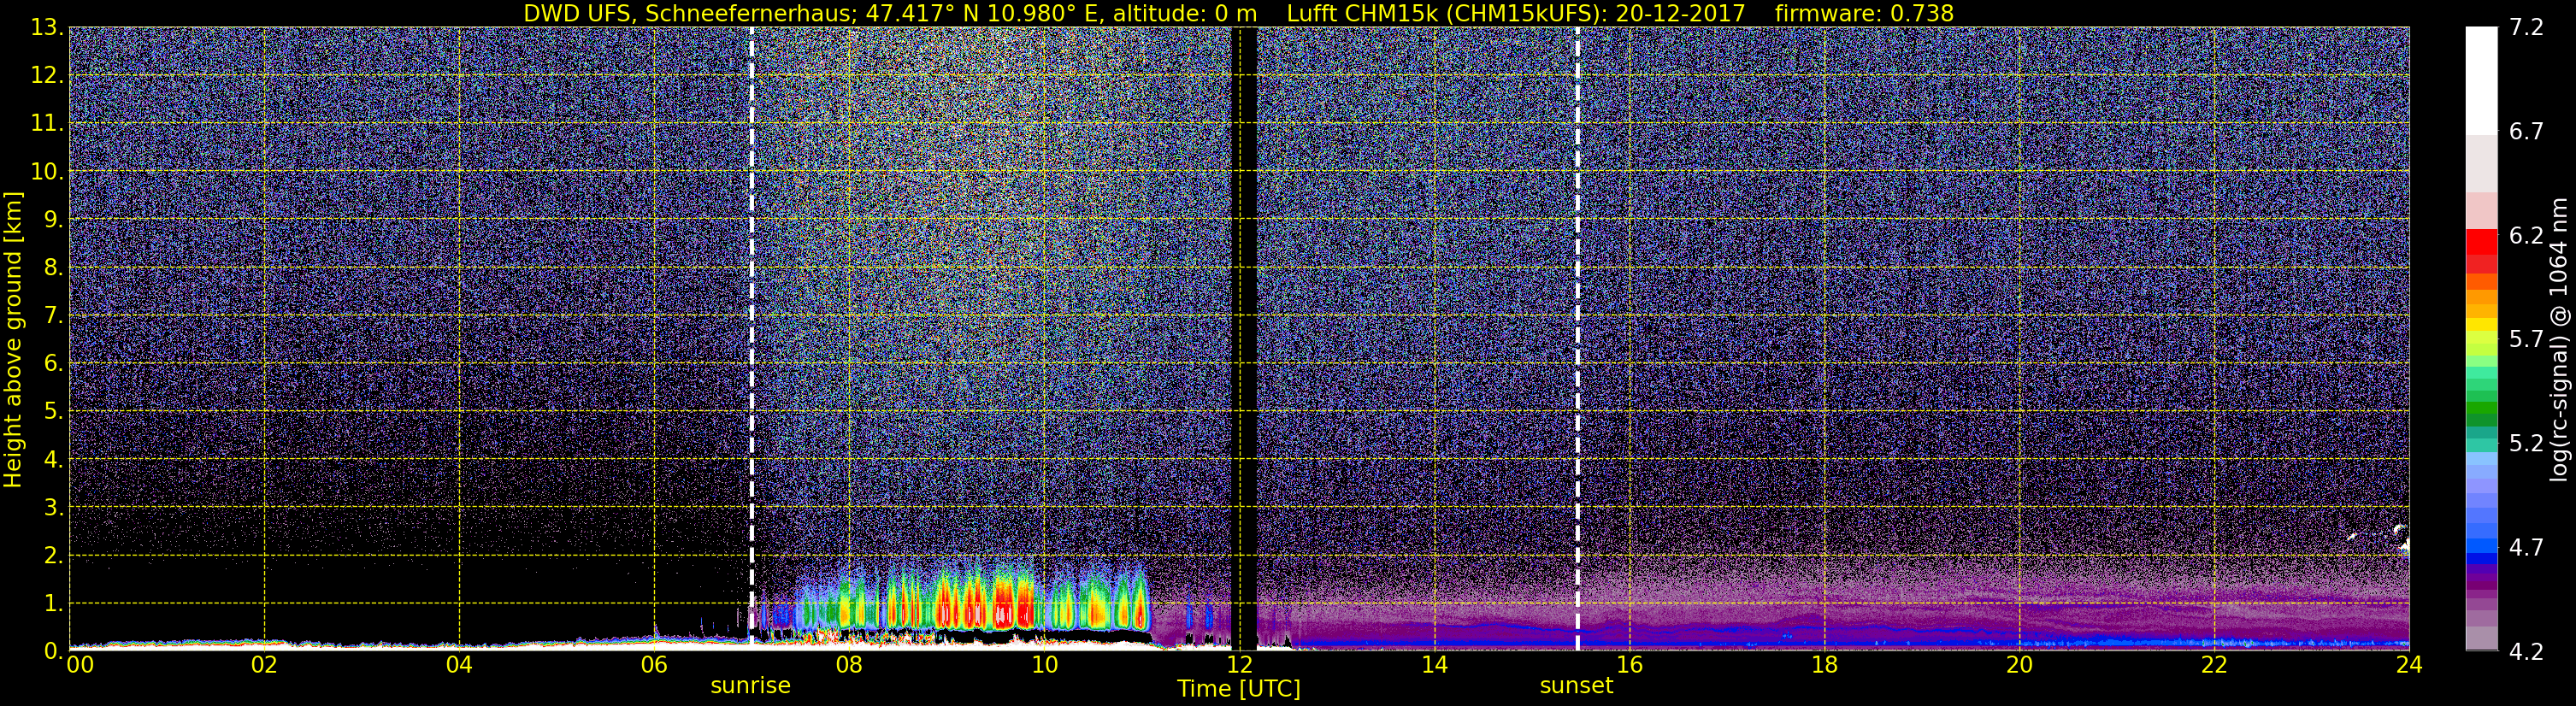The height and width of the screenshot is (706, 2576).
Task: Click the "log(rc-signal) @ 1064 nm" colorbar label
Action: [2559, 339]
